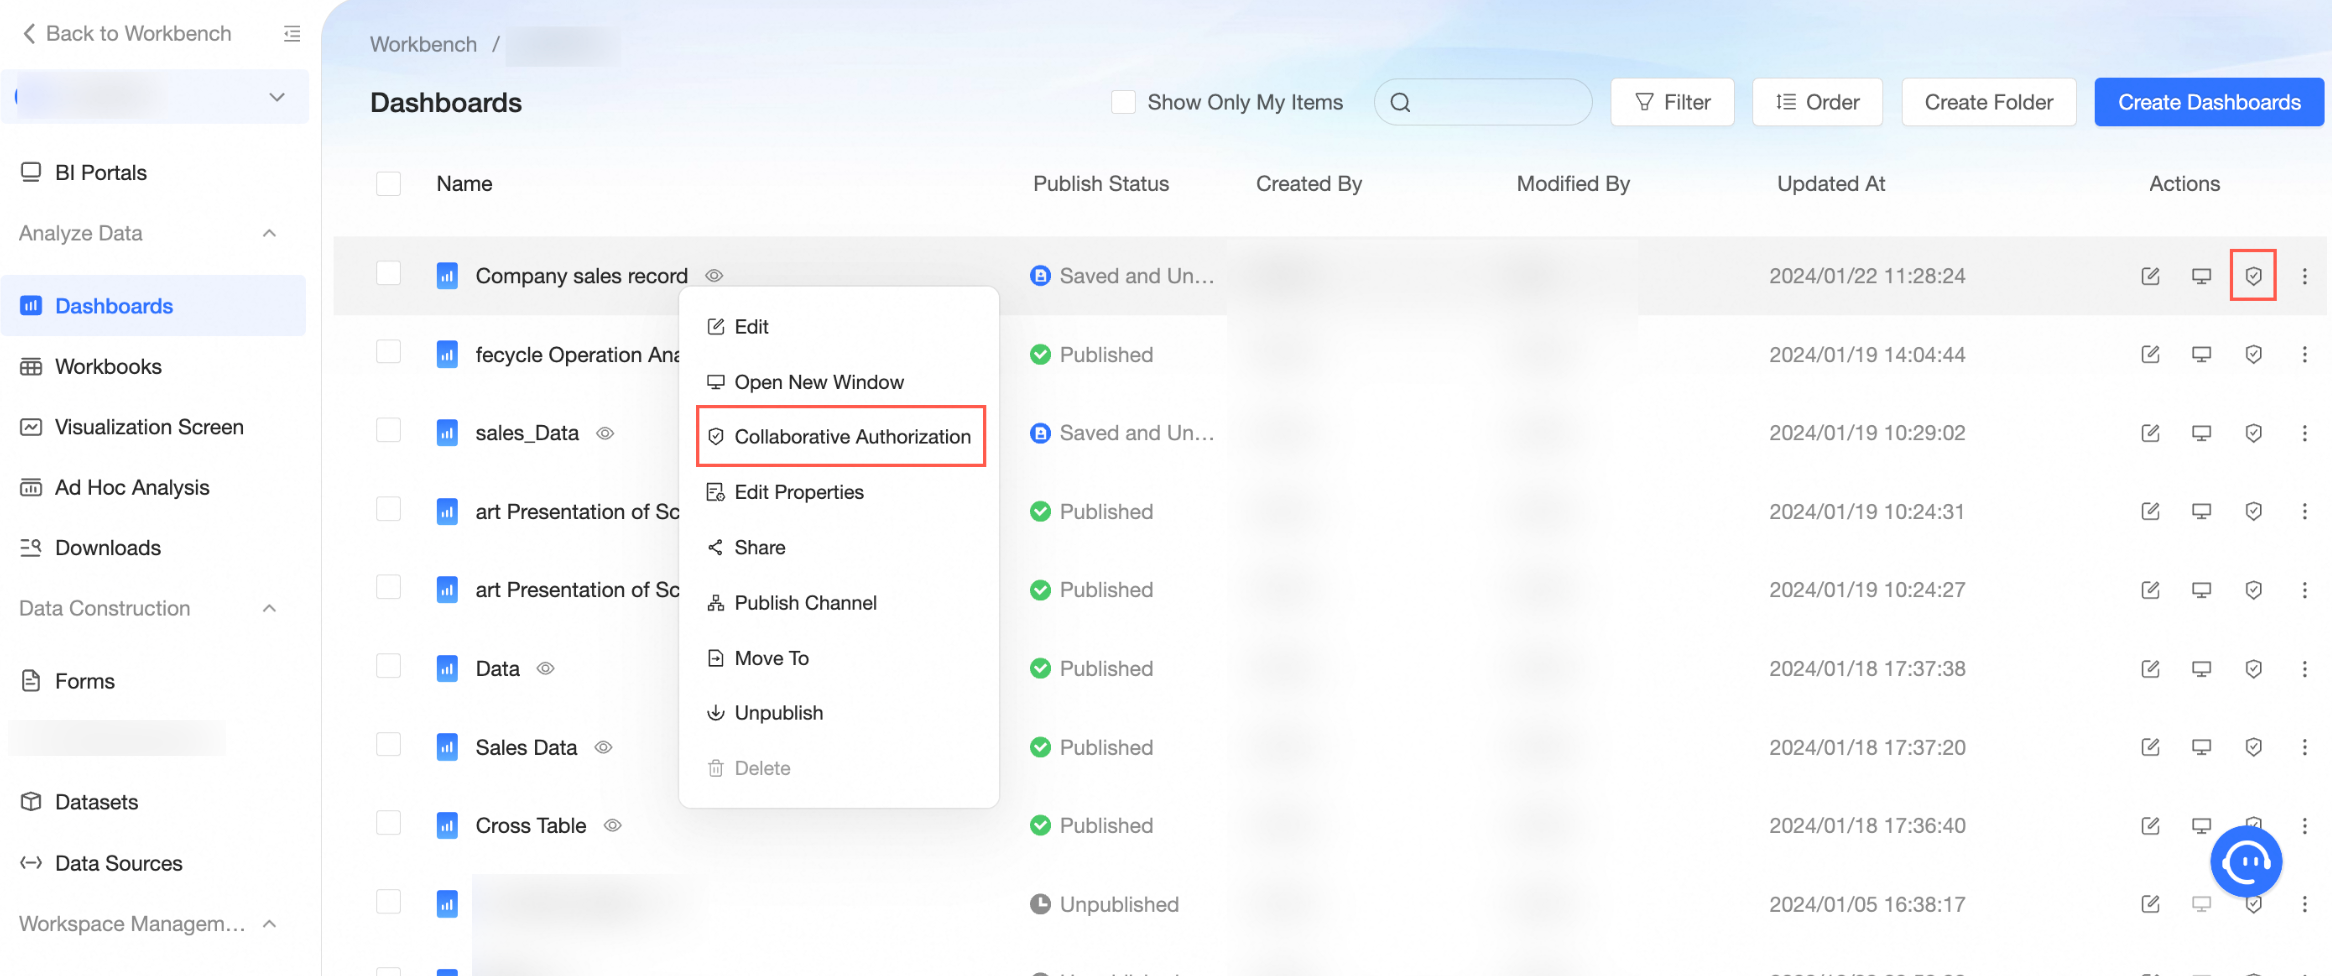Click edit icon in row updated 2024/01/18 17:37:38
Image resolution: width=2332 pixels, height=976 pixels.
pyautogui.click(x=2150, y=668)
